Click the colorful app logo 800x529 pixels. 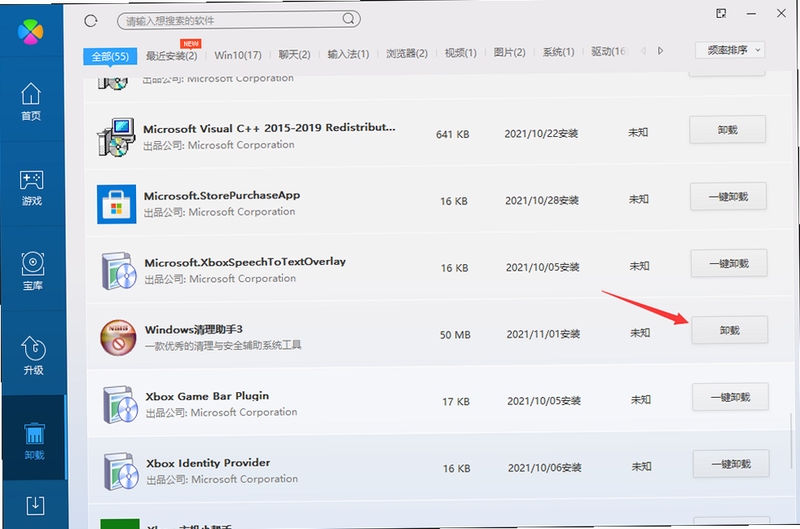pyautogui.click(x=31, y=32)
